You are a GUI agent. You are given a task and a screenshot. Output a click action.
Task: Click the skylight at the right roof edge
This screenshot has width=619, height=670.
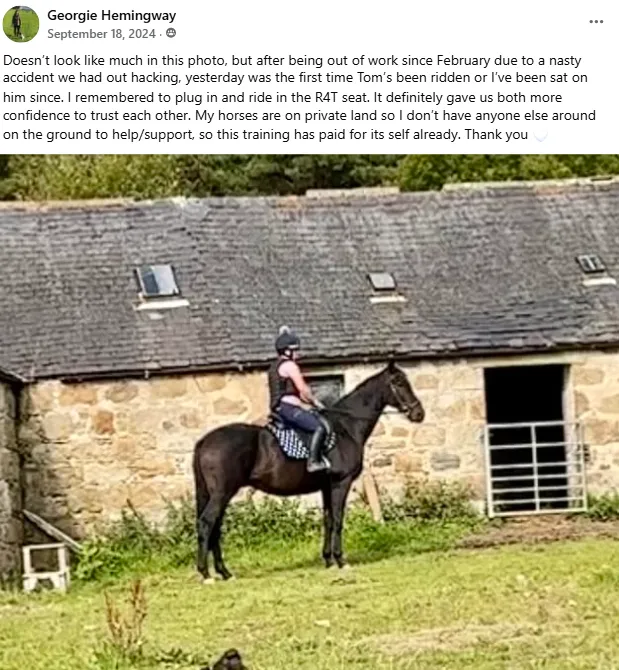(x=591, y=264)
